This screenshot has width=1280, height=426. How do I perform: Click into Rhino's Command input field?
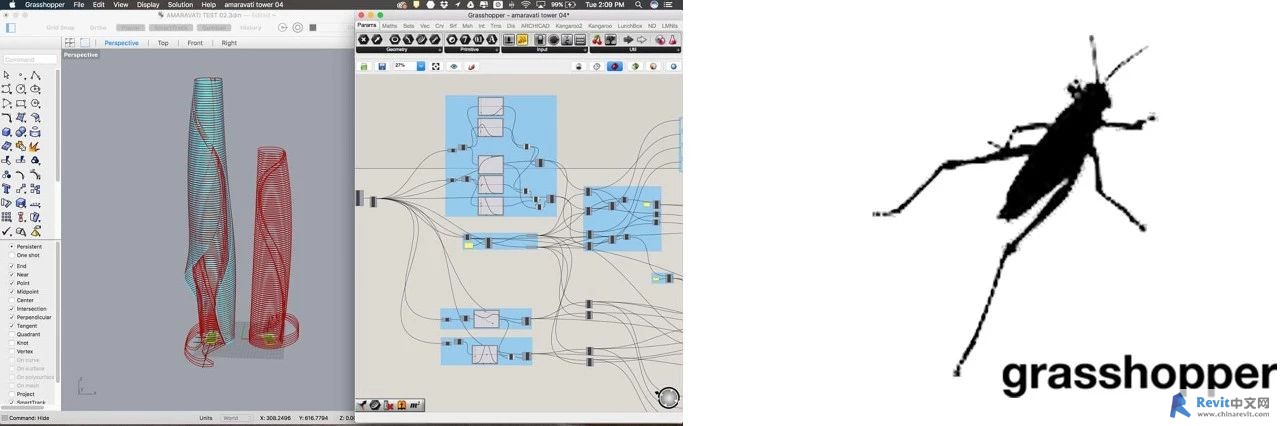click(x=30, y=59)
